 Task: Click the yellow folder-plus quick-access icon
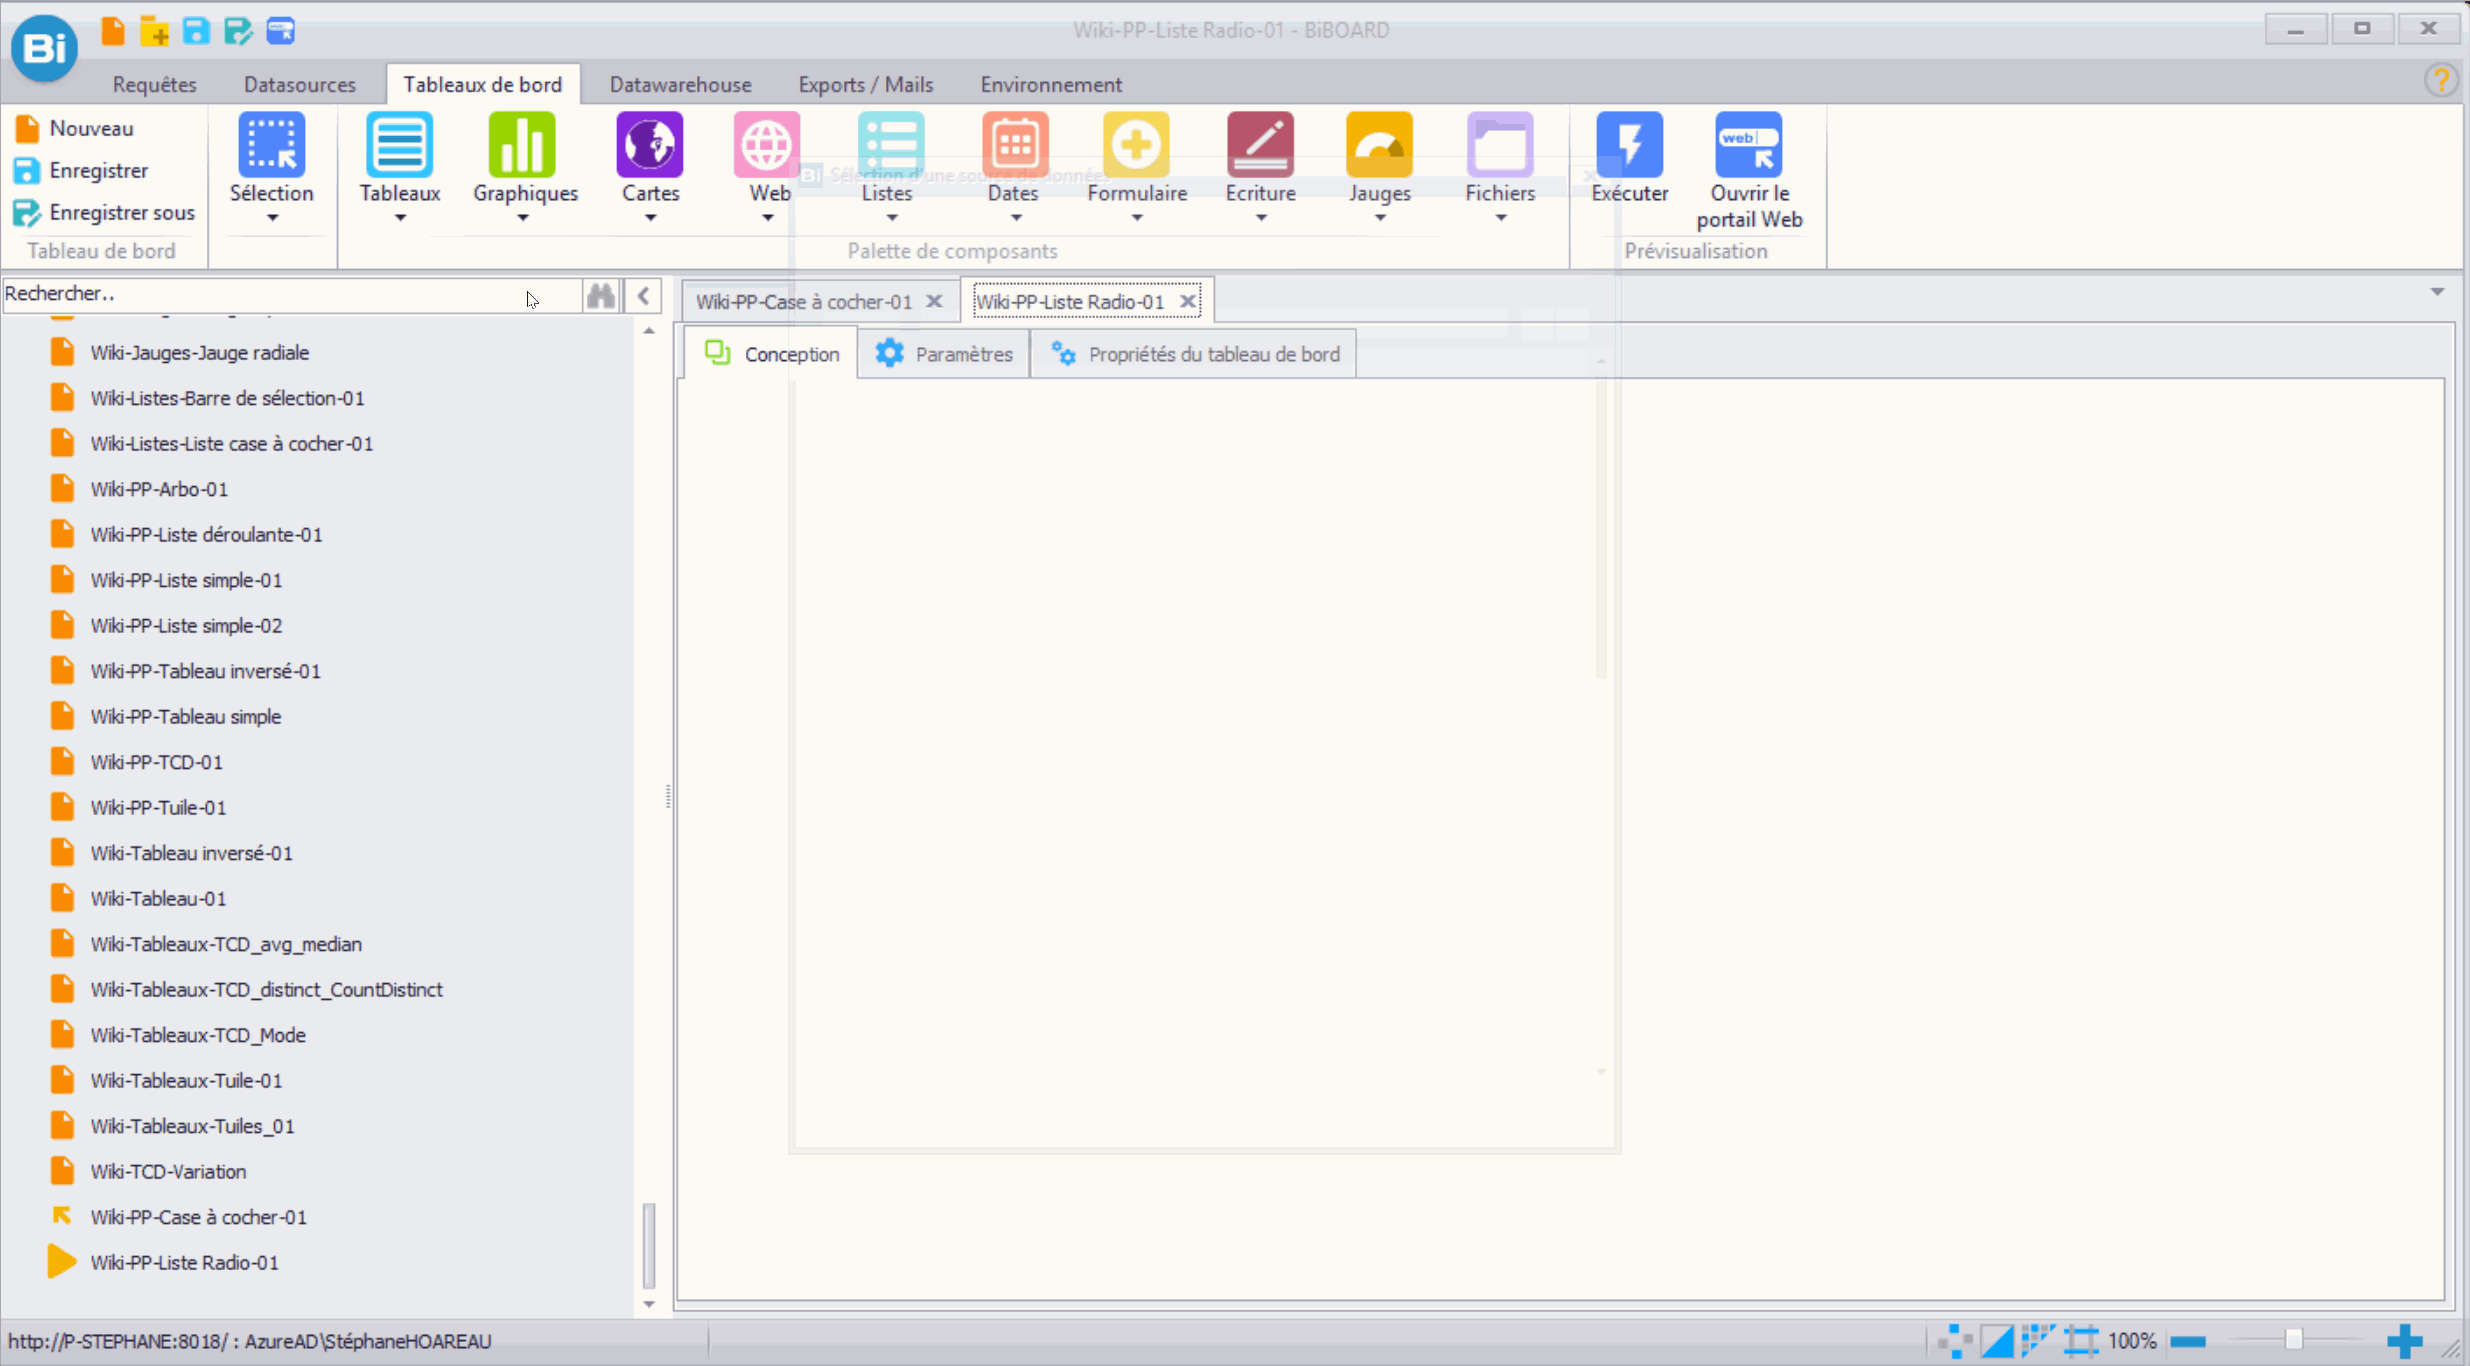[154, 31]
